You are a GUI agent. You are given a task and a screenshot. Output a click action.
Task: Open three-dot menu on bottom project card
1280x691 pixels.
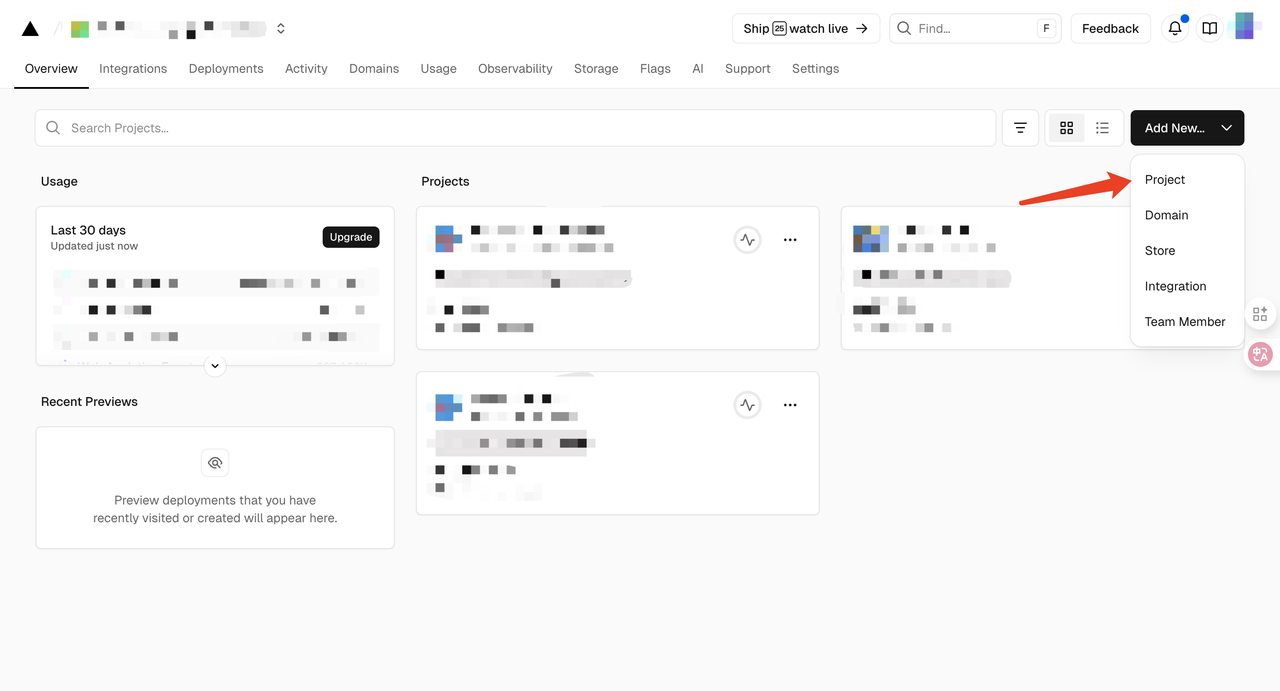point(790,405)
